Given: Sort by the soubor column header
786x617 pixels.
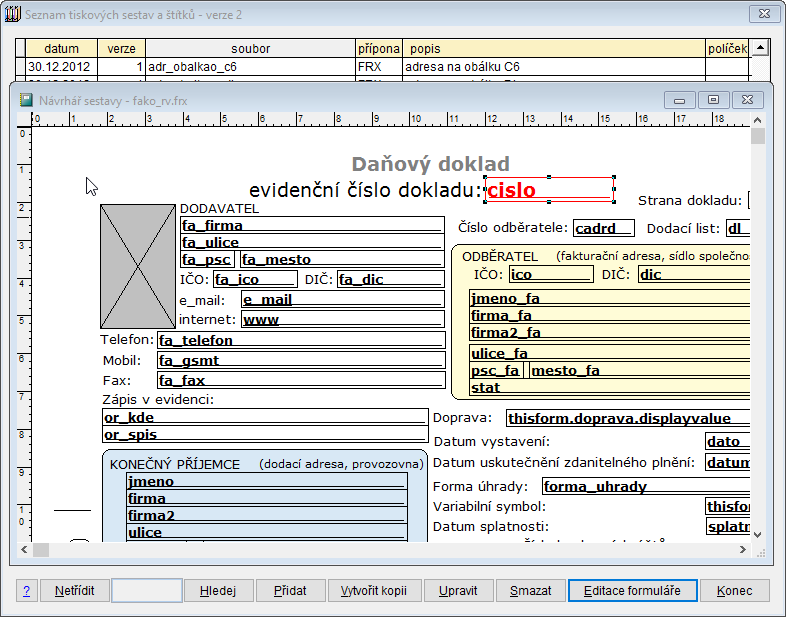Looking at the screenshot, I should pos(250,48).
